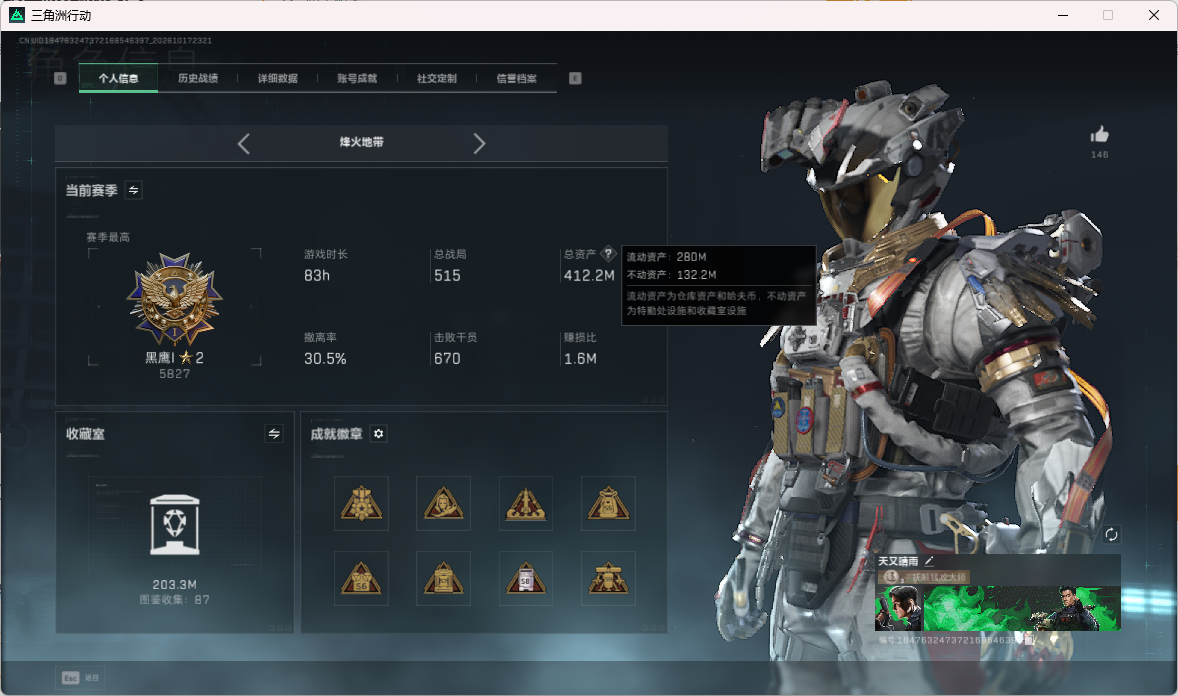This screenshot has width=1178, height=696.
Task: Copy the player ID number
Action: (1029, 640)
